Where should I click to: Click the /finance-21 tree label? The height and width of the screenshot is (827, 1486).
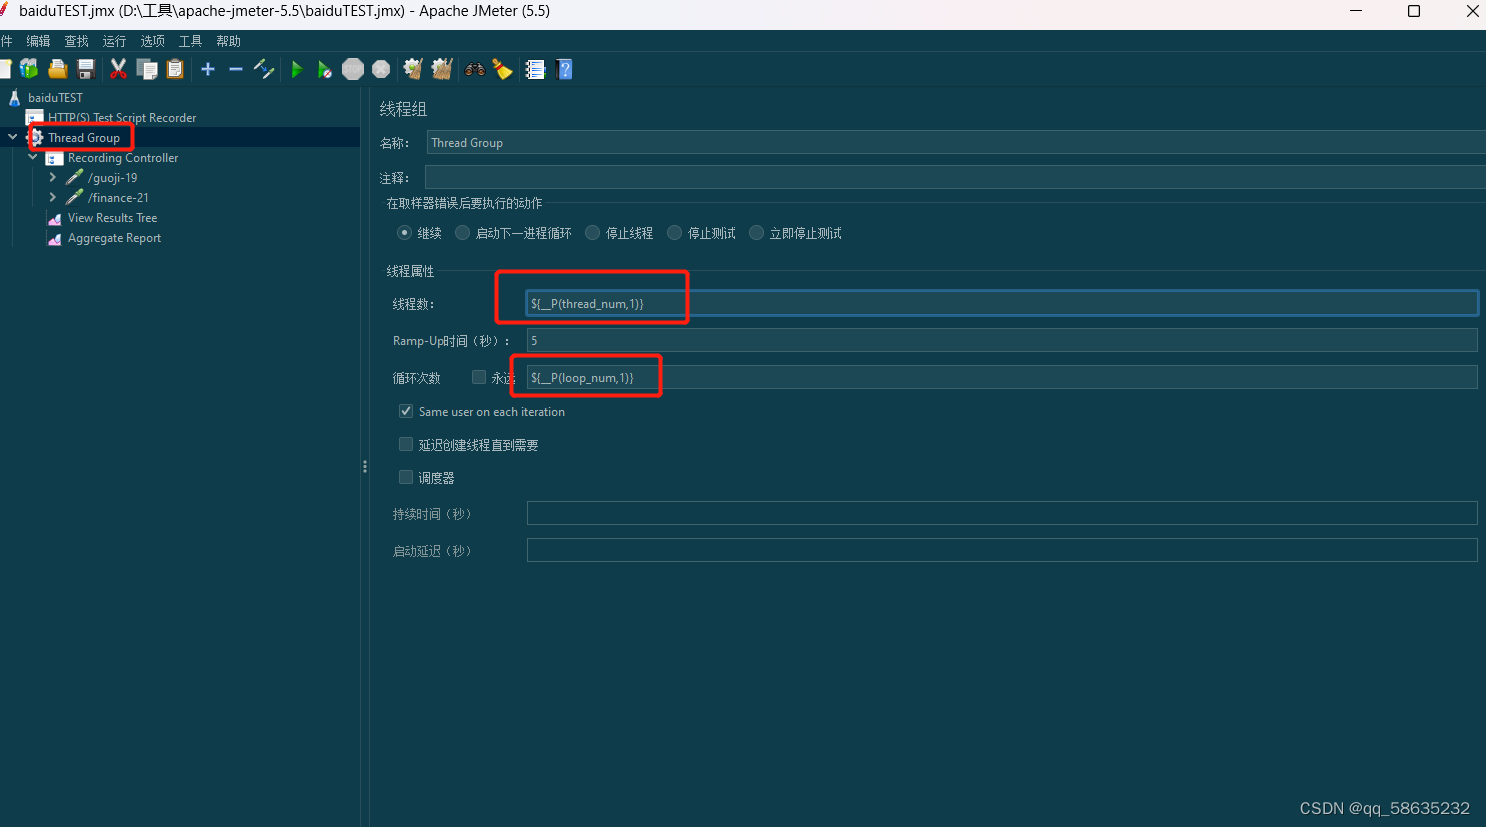click(x=118, y=198)
